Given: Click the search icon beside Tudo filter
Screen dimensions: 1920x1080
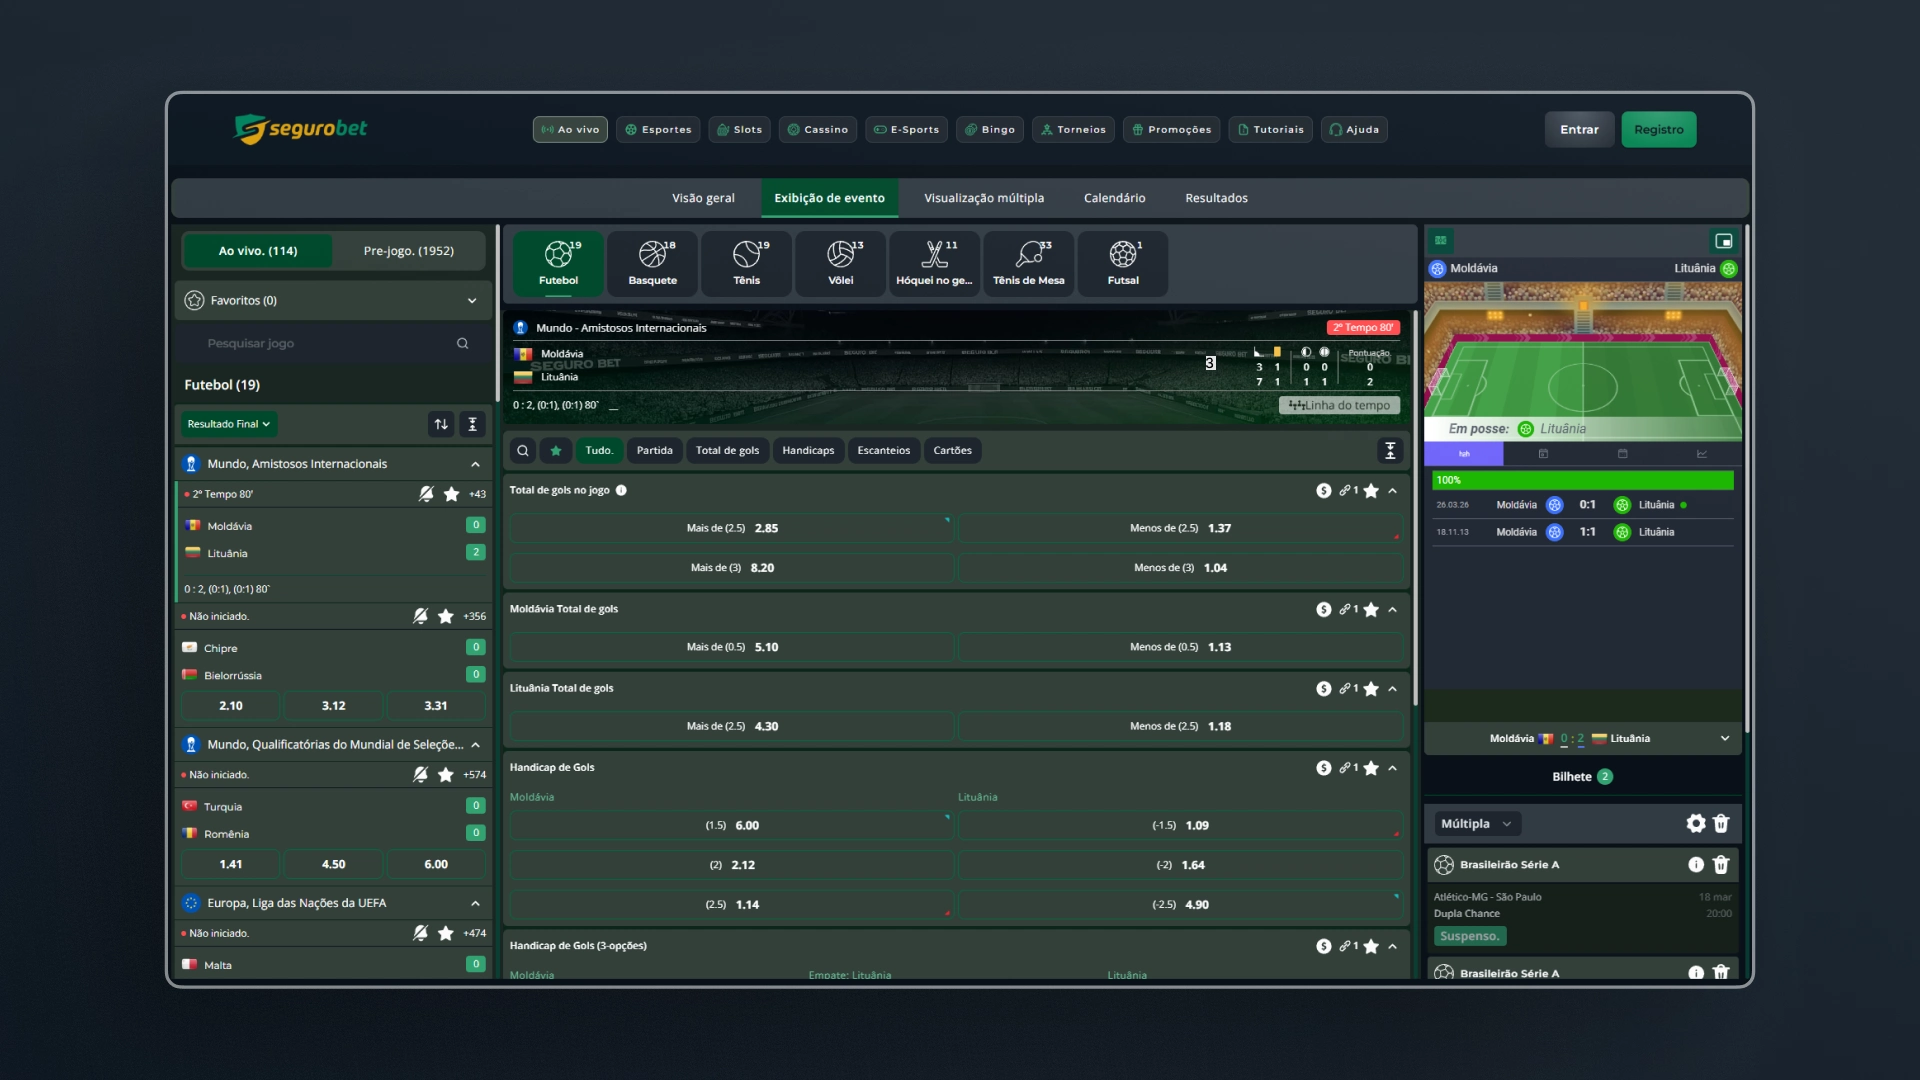Looking at the screenshot, I should click(x=523, y=451).
